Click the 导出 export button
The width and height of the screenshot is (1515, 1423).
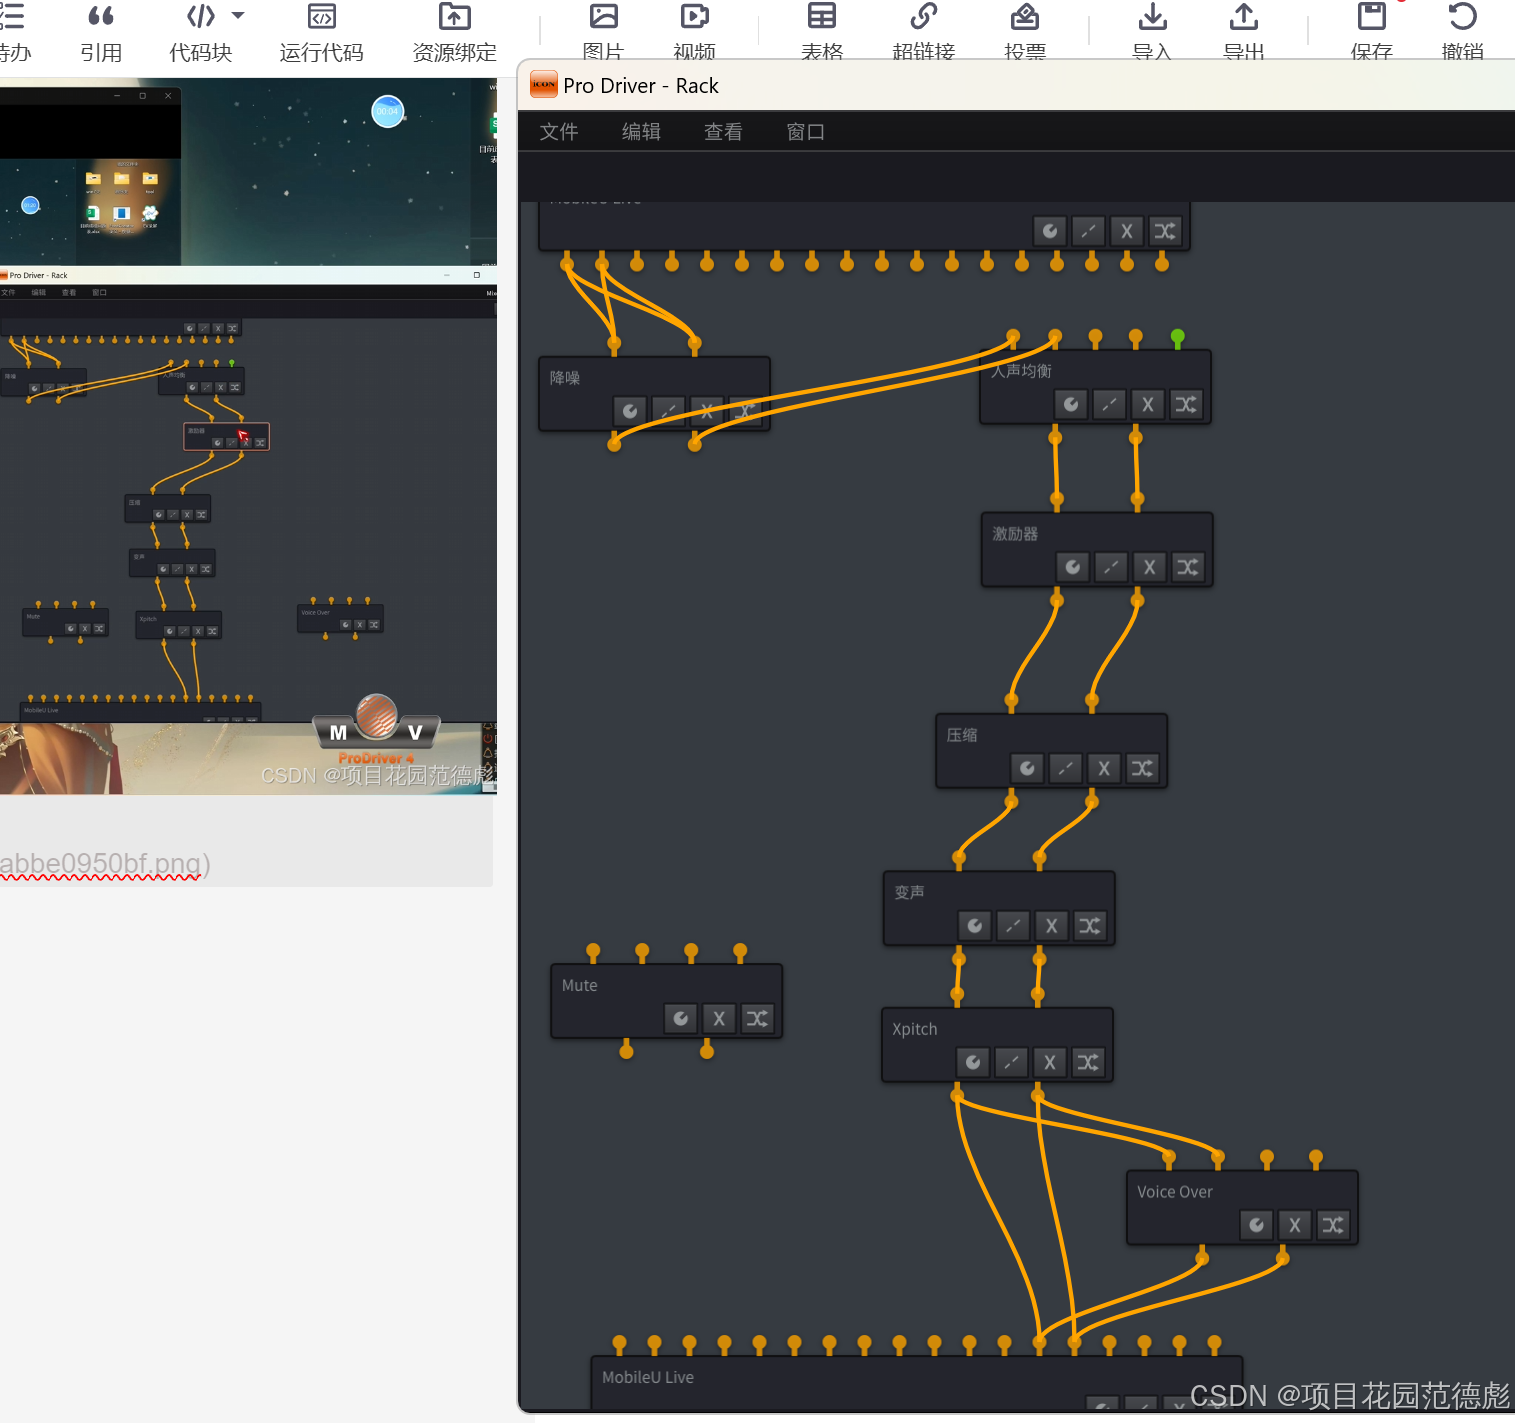click(x=1244, y=30)
